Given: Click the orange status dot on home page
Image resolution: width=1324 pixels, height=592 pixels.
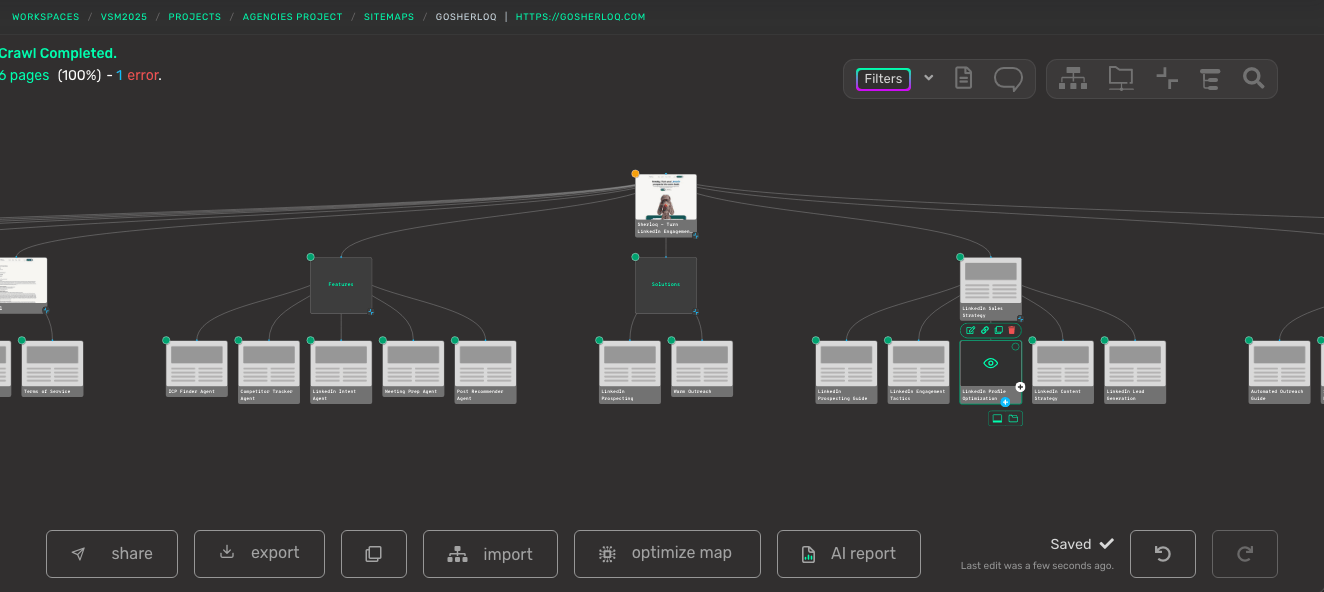Looking at the screenshot, I should [x=635, y=173].
